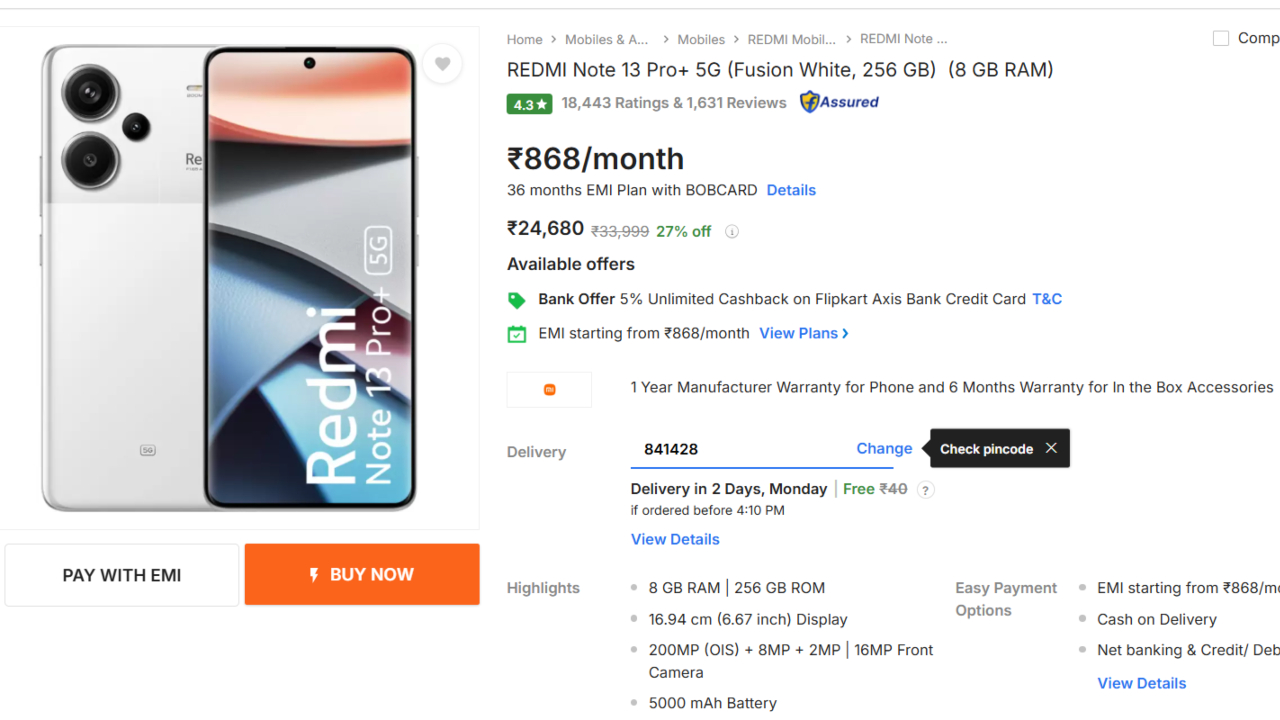This screenshot has height=720, width=1280.
Task: Select Mobiles in the breadcrumb navigation
Action: pos(701,39)
